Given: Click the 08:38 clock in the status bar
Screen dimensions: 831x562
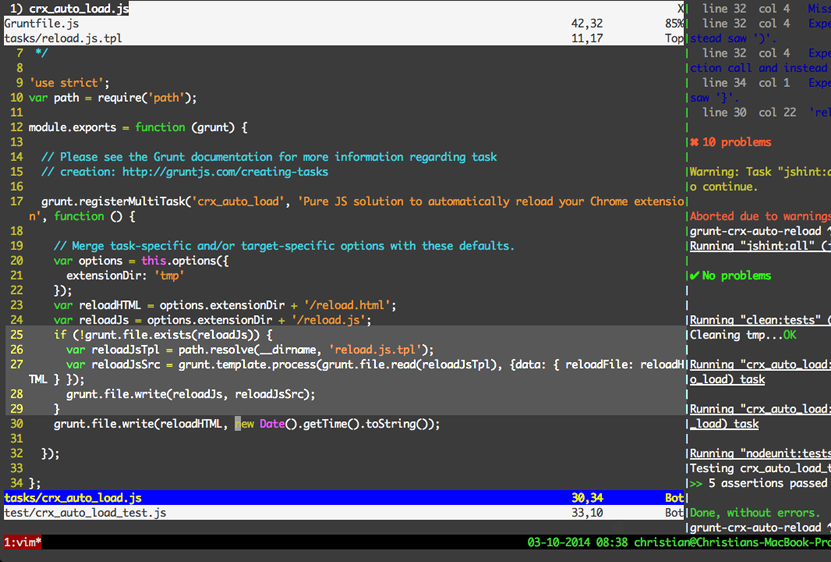Looking at the screenshot, I should pyautogui.click(x=612, y=542).
